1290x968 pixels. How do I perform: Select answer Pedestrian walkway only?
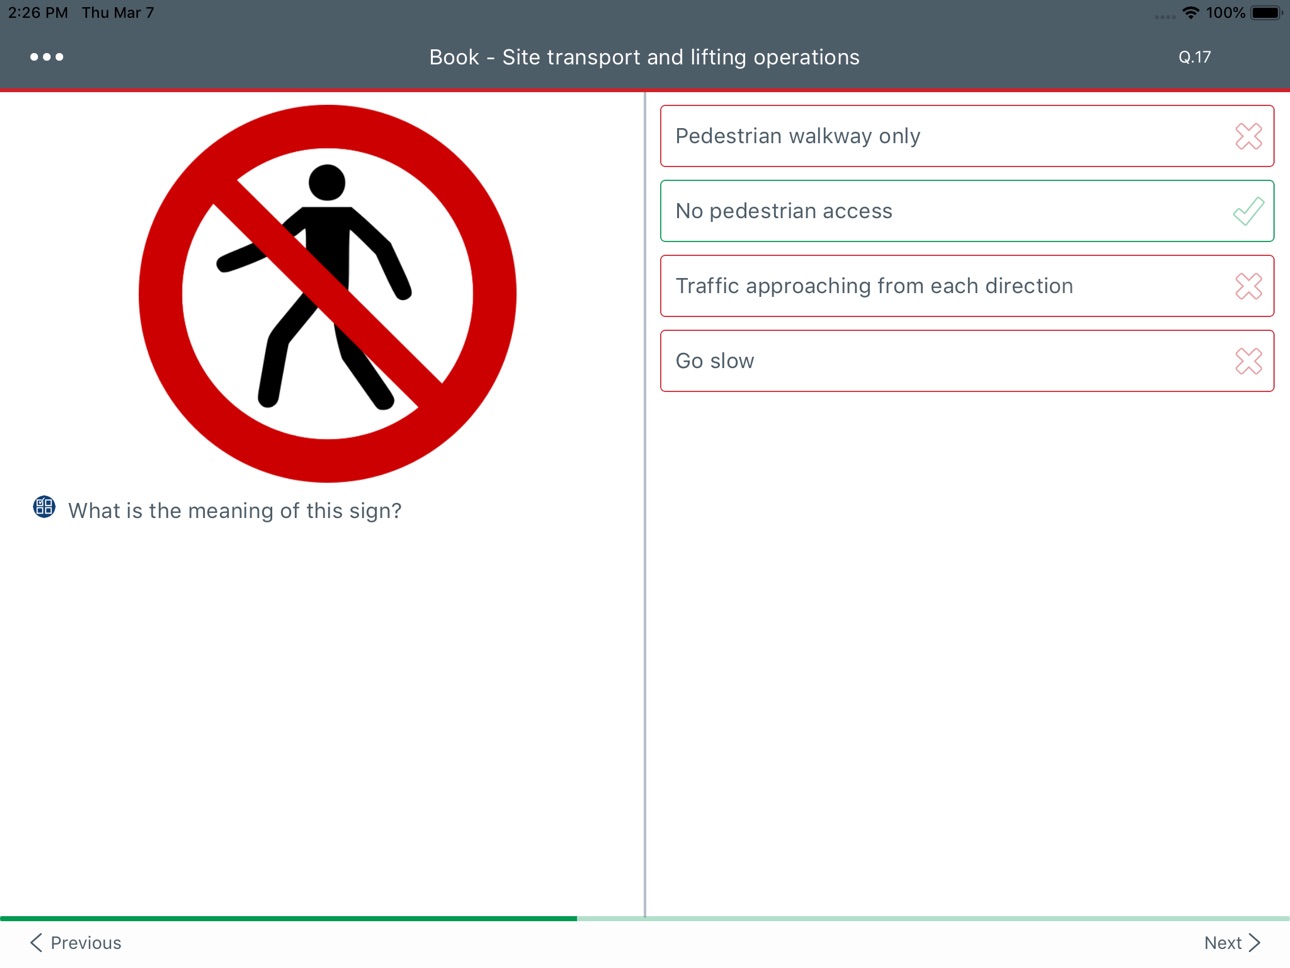(x=967, y=136)
